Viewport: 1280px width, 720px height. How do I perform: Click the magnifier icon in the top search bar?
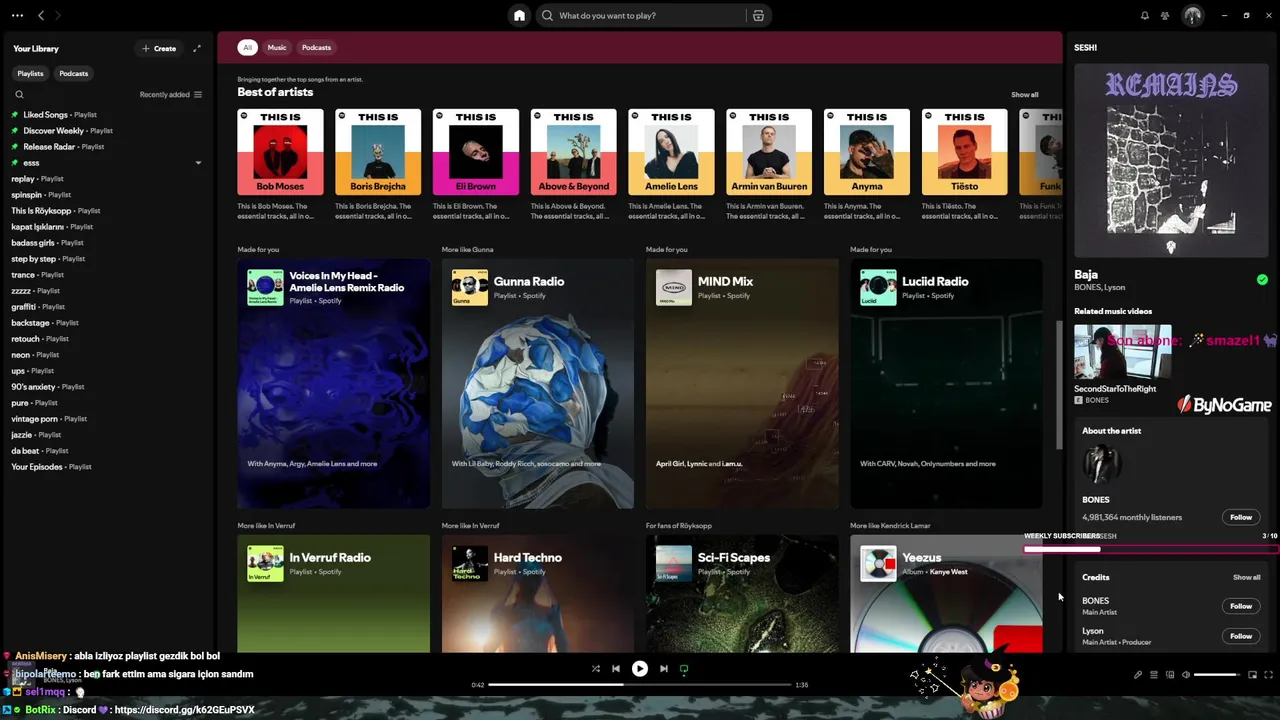(547, 15)
